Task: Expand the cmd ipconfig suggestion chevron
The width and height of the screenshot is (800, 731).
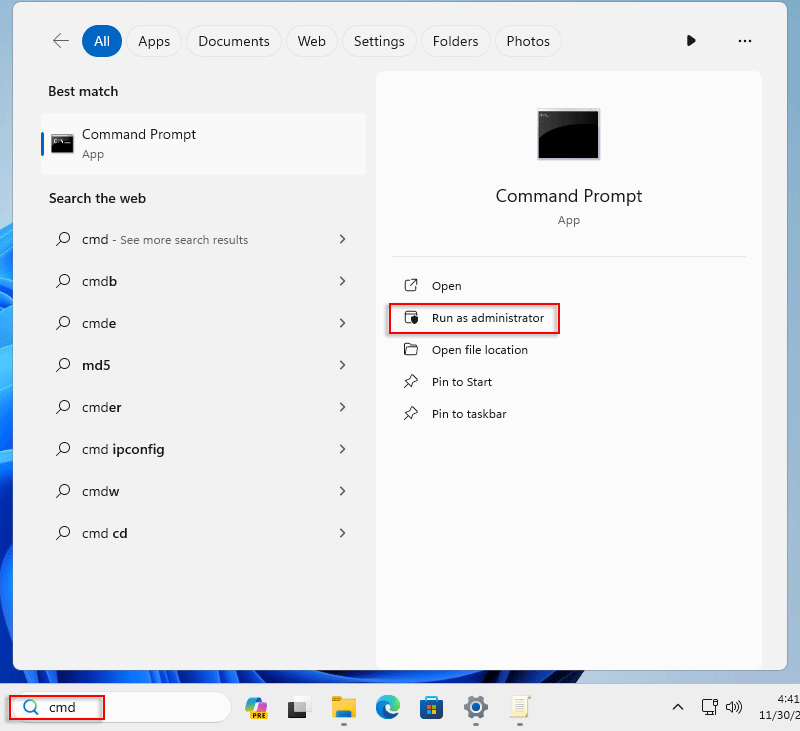Action: 342,449
